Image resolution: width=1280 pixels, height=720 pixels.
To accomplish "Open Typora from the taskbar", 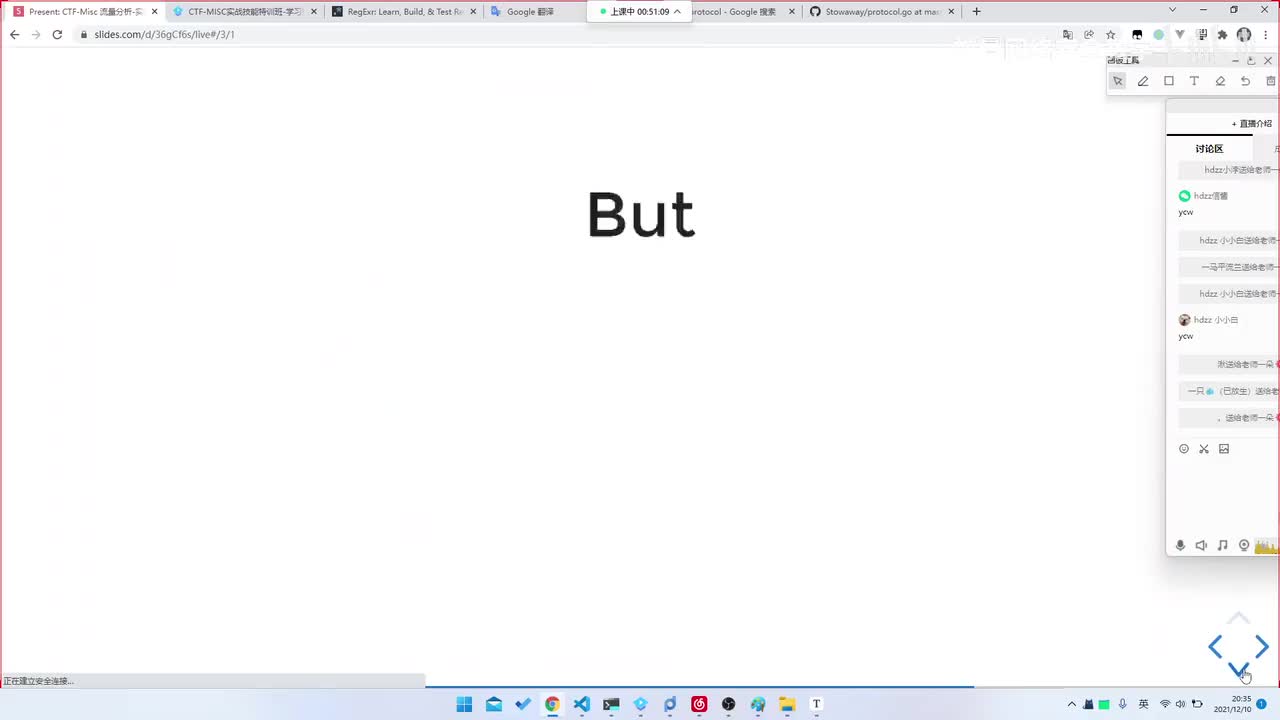I will point(816,704).
